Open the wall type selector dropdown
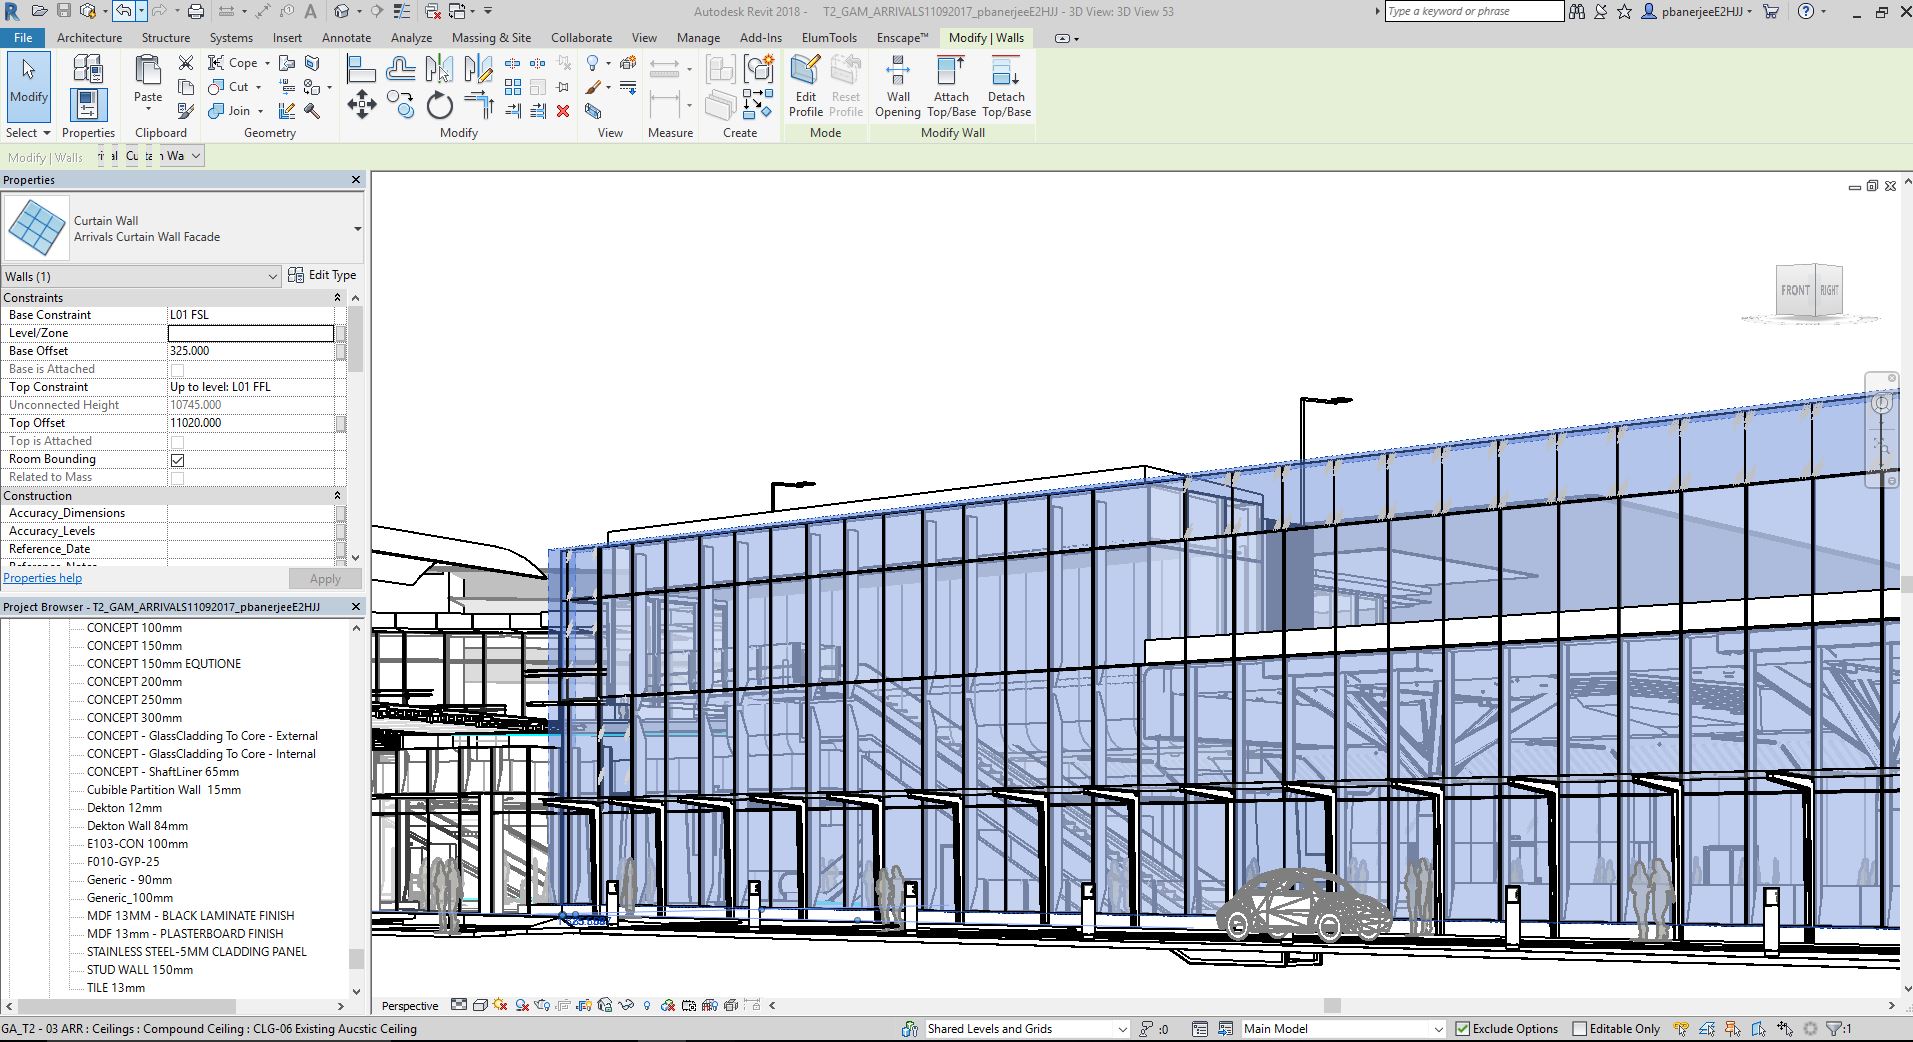This screenshot has width=1913, height=1042. [x=357, y=229]
